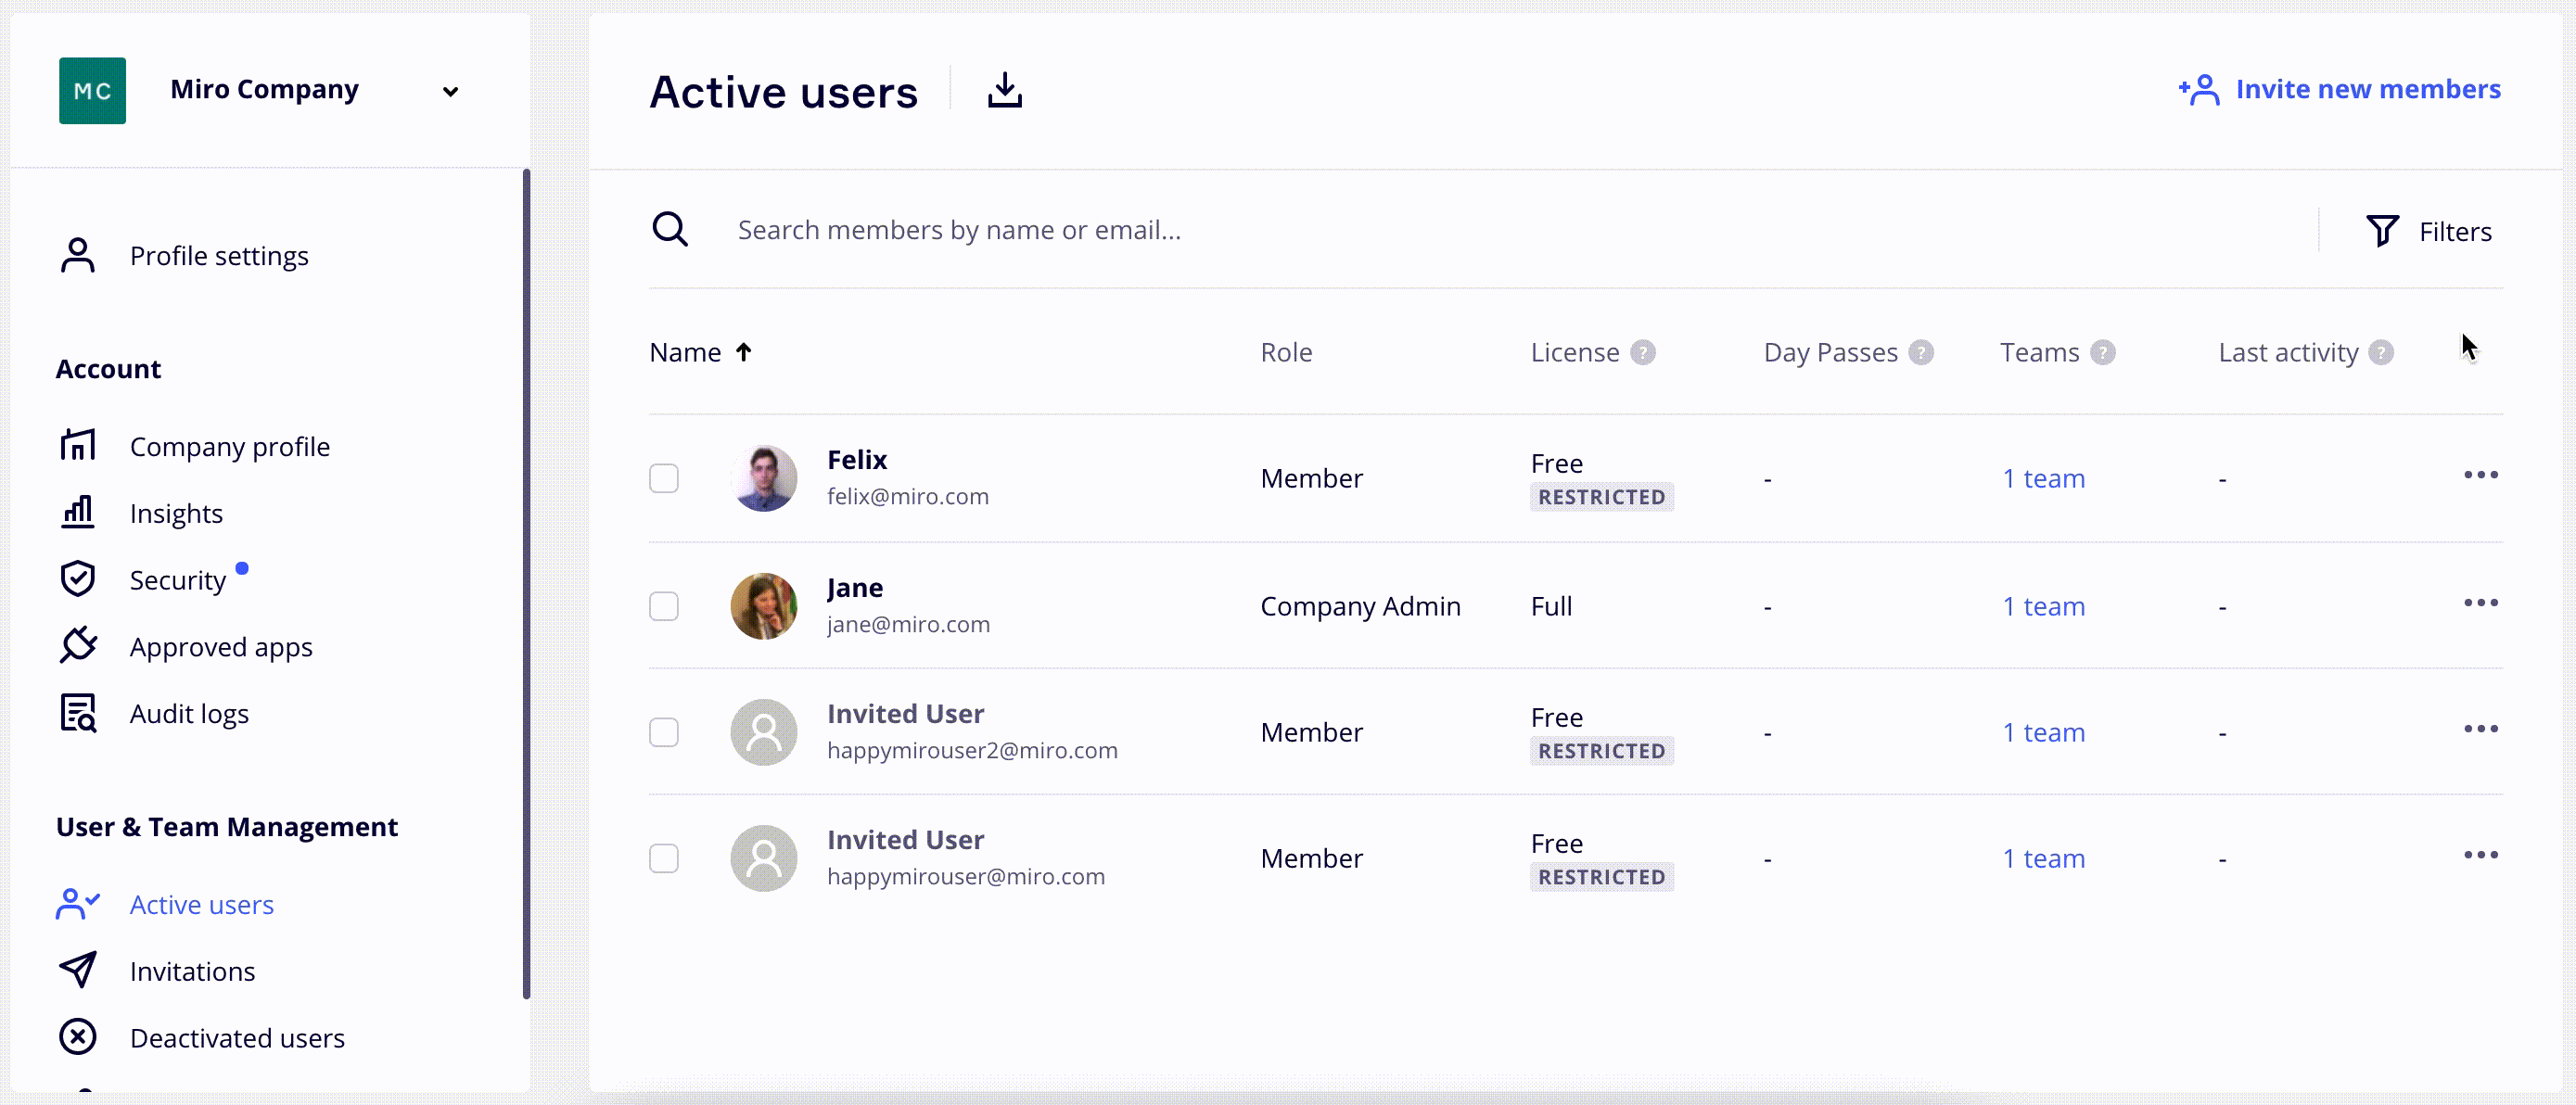This screenshot has height=1105, width=2576.
Task: Click the search magnifier icon
Action: (x=670, y=229)
